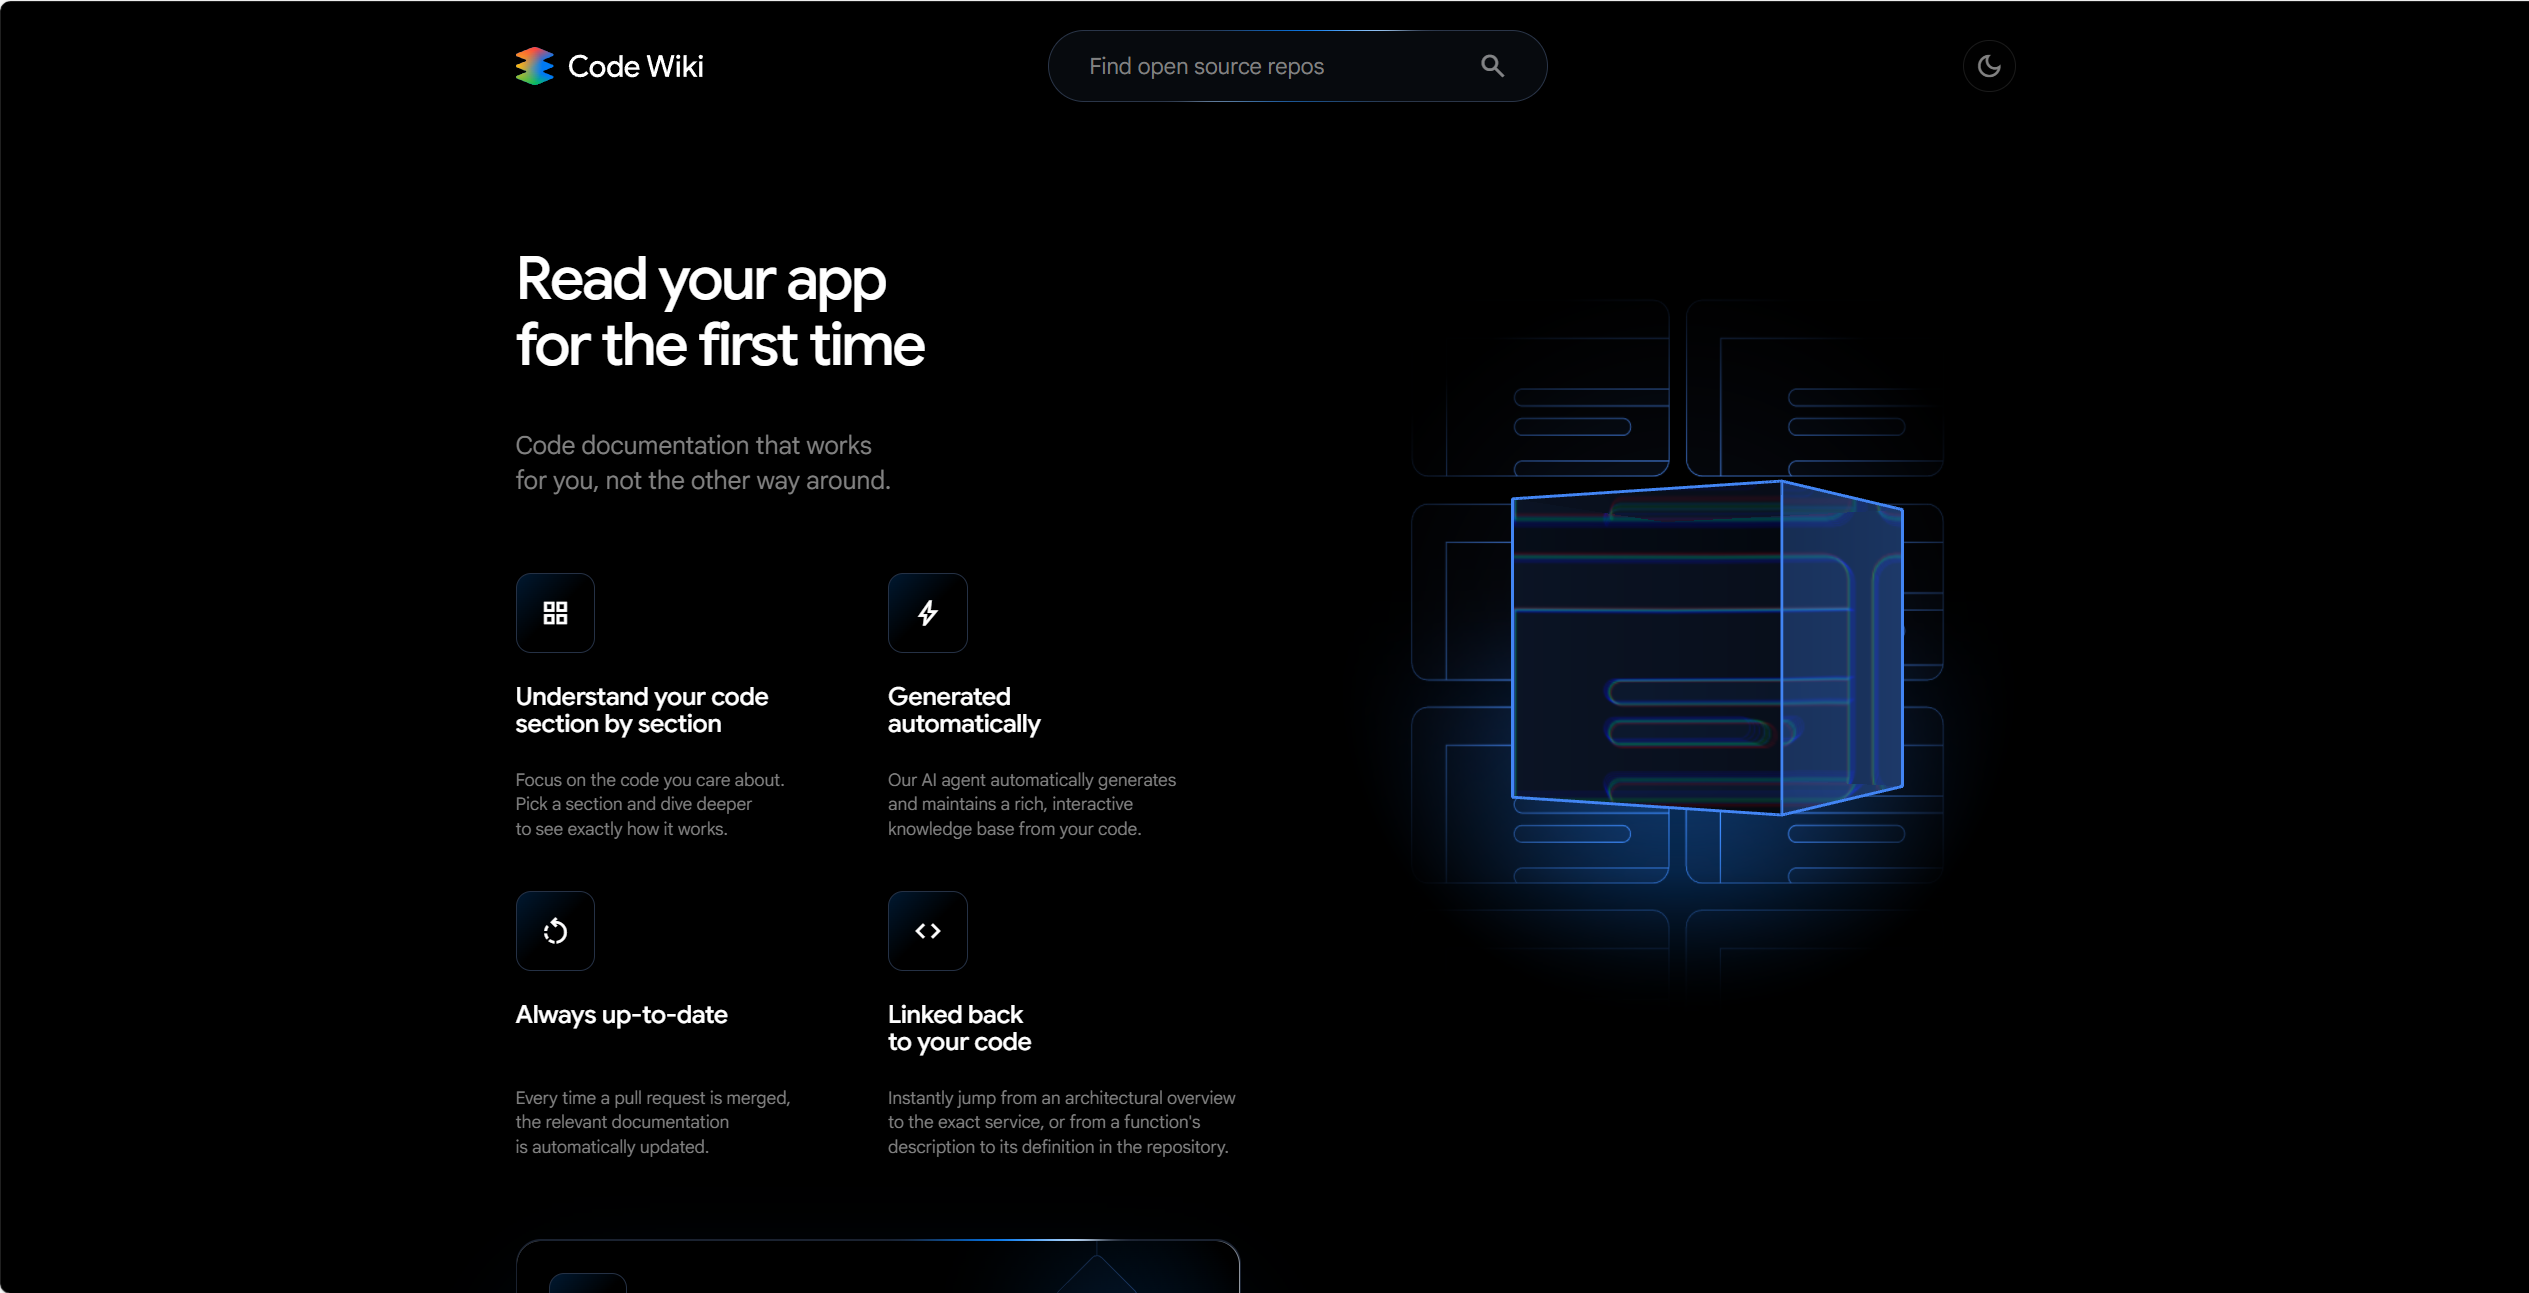Click the Understand your code section by section heading

[641, 710]
